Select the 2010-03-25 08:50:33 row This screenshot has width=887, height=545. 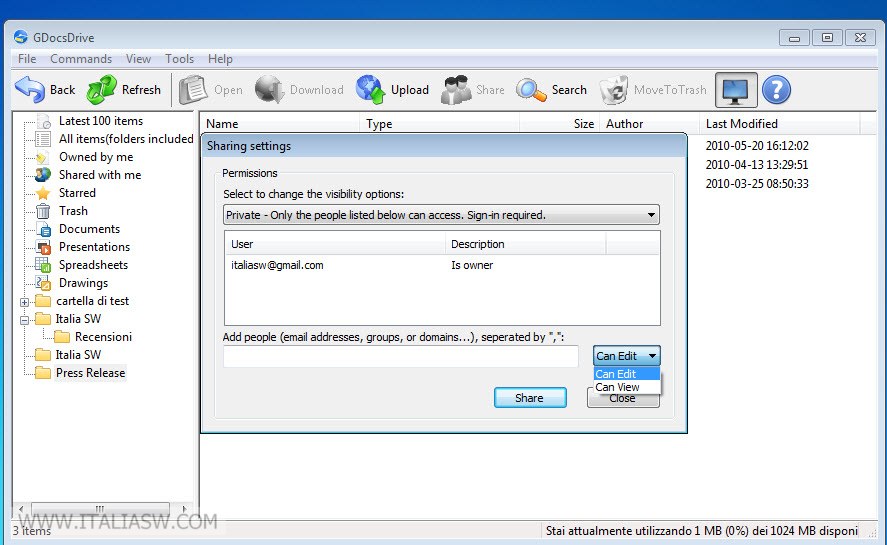pos(757,183)
